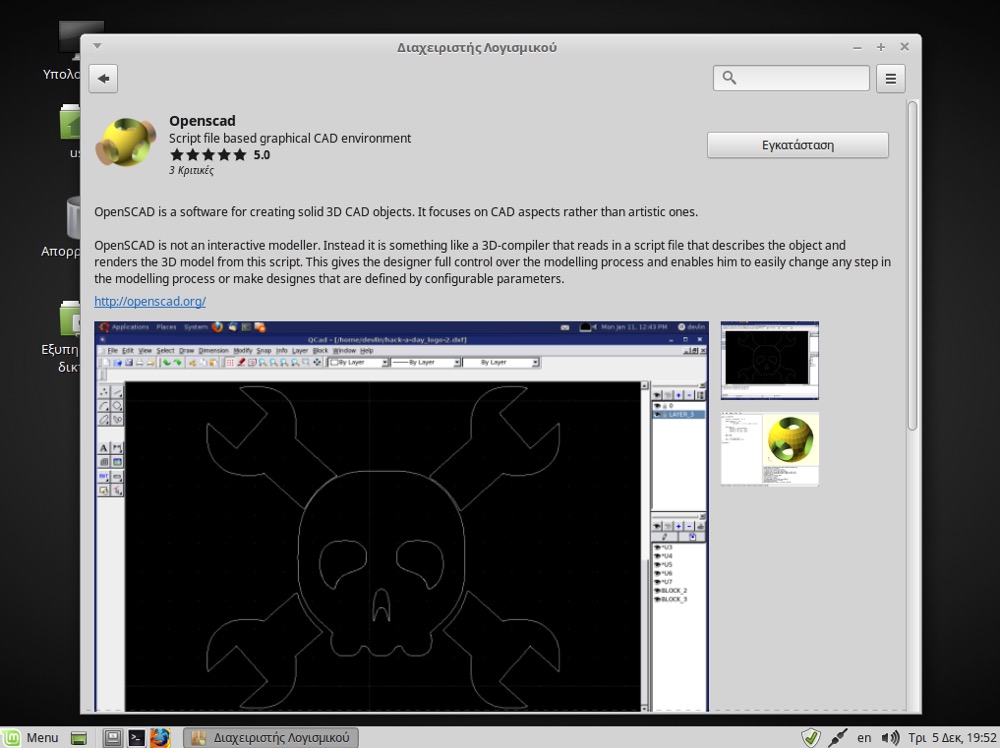Minimize the Software Manager window

[857, 48]
